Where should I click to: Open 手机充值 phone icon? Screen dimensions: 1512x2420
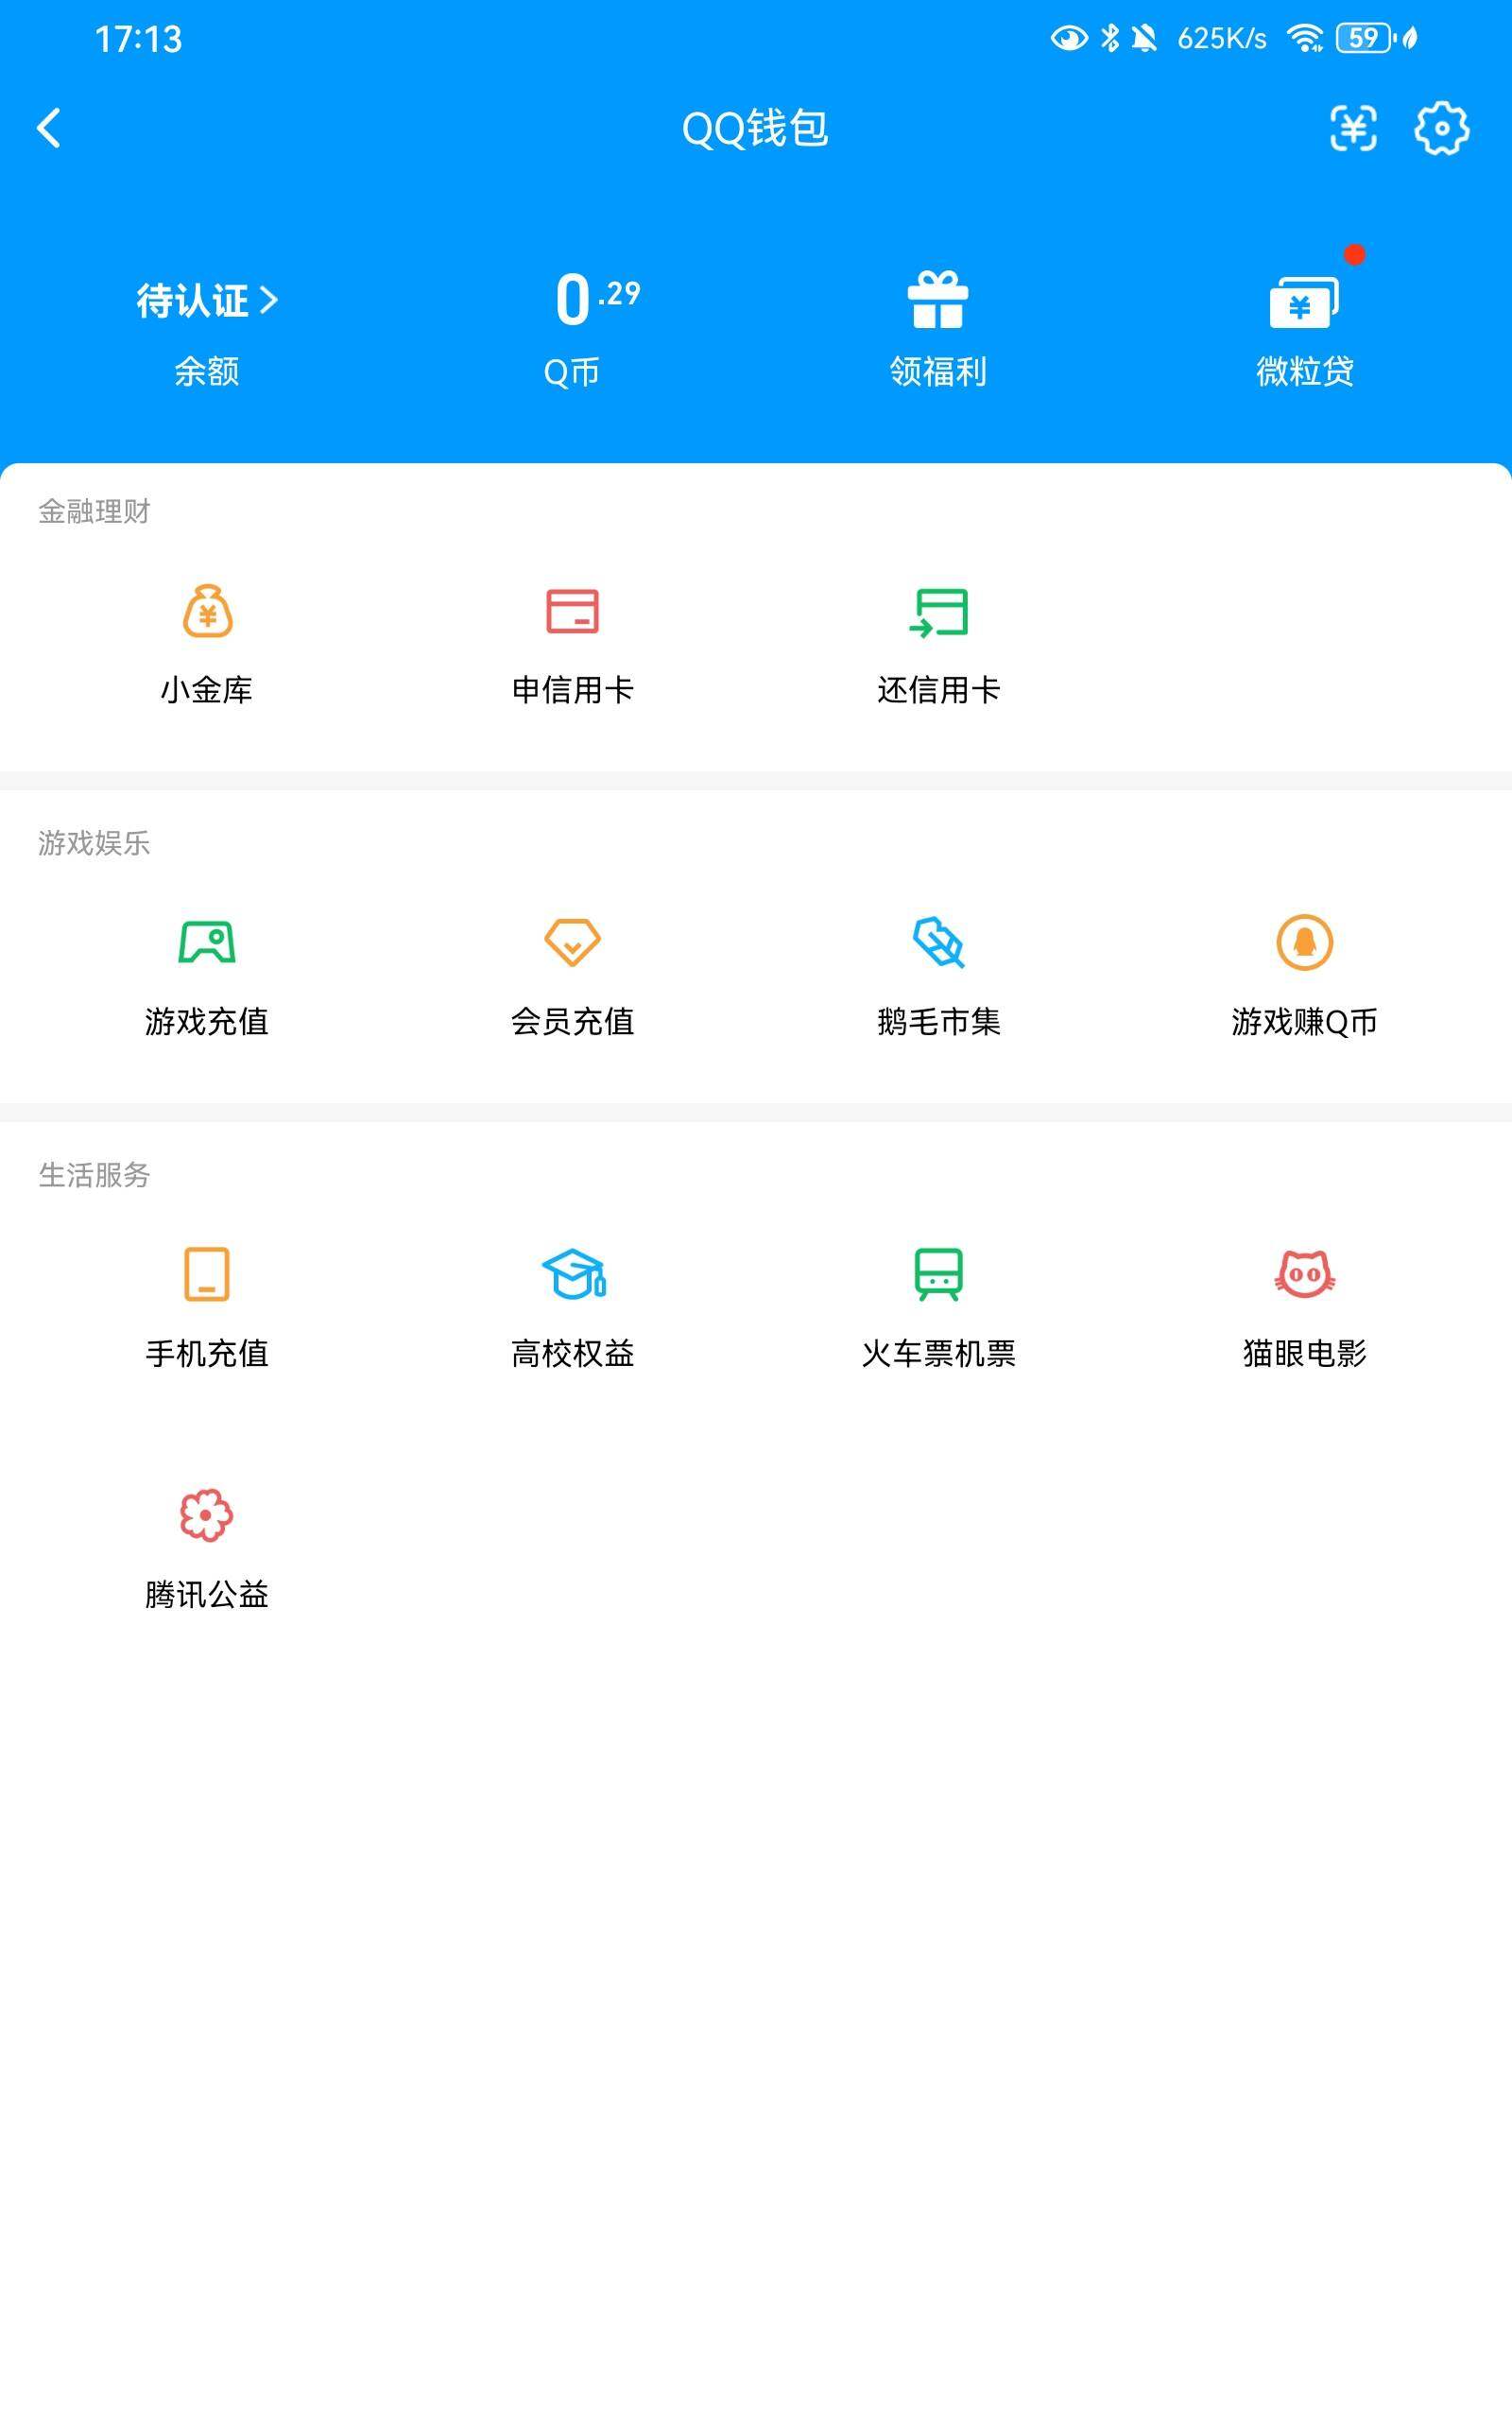click(207, 1274)
